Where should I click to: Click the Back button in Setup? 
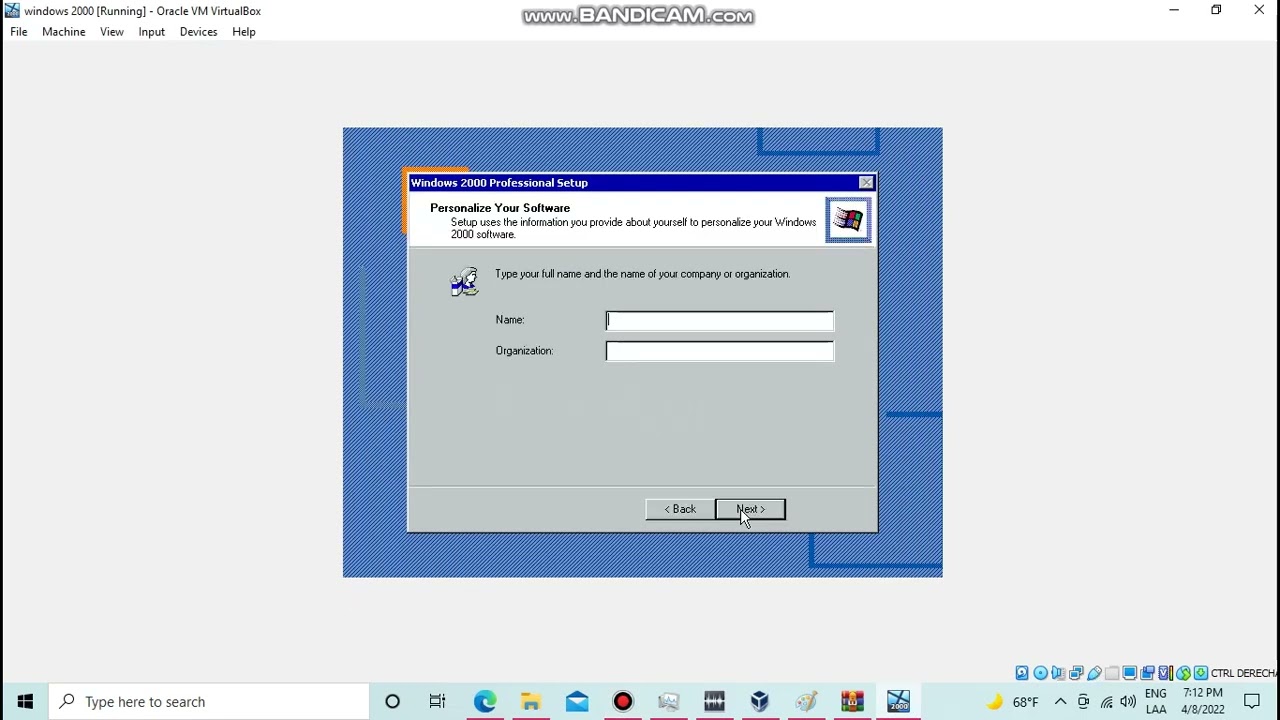[x=680, y=509]
